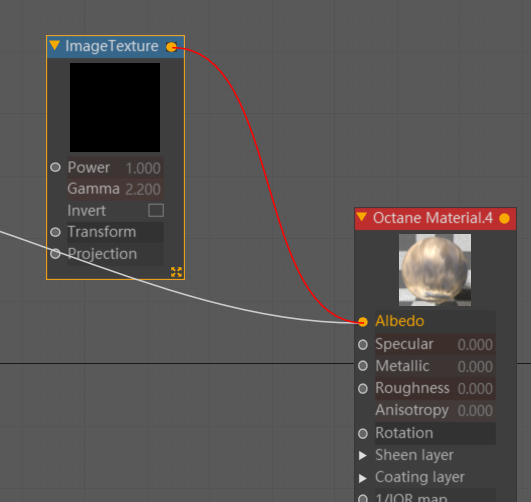531x502 pixels.
Task: Open the Octane Material.4 sphere preview
Action: (x=435, y=270)
